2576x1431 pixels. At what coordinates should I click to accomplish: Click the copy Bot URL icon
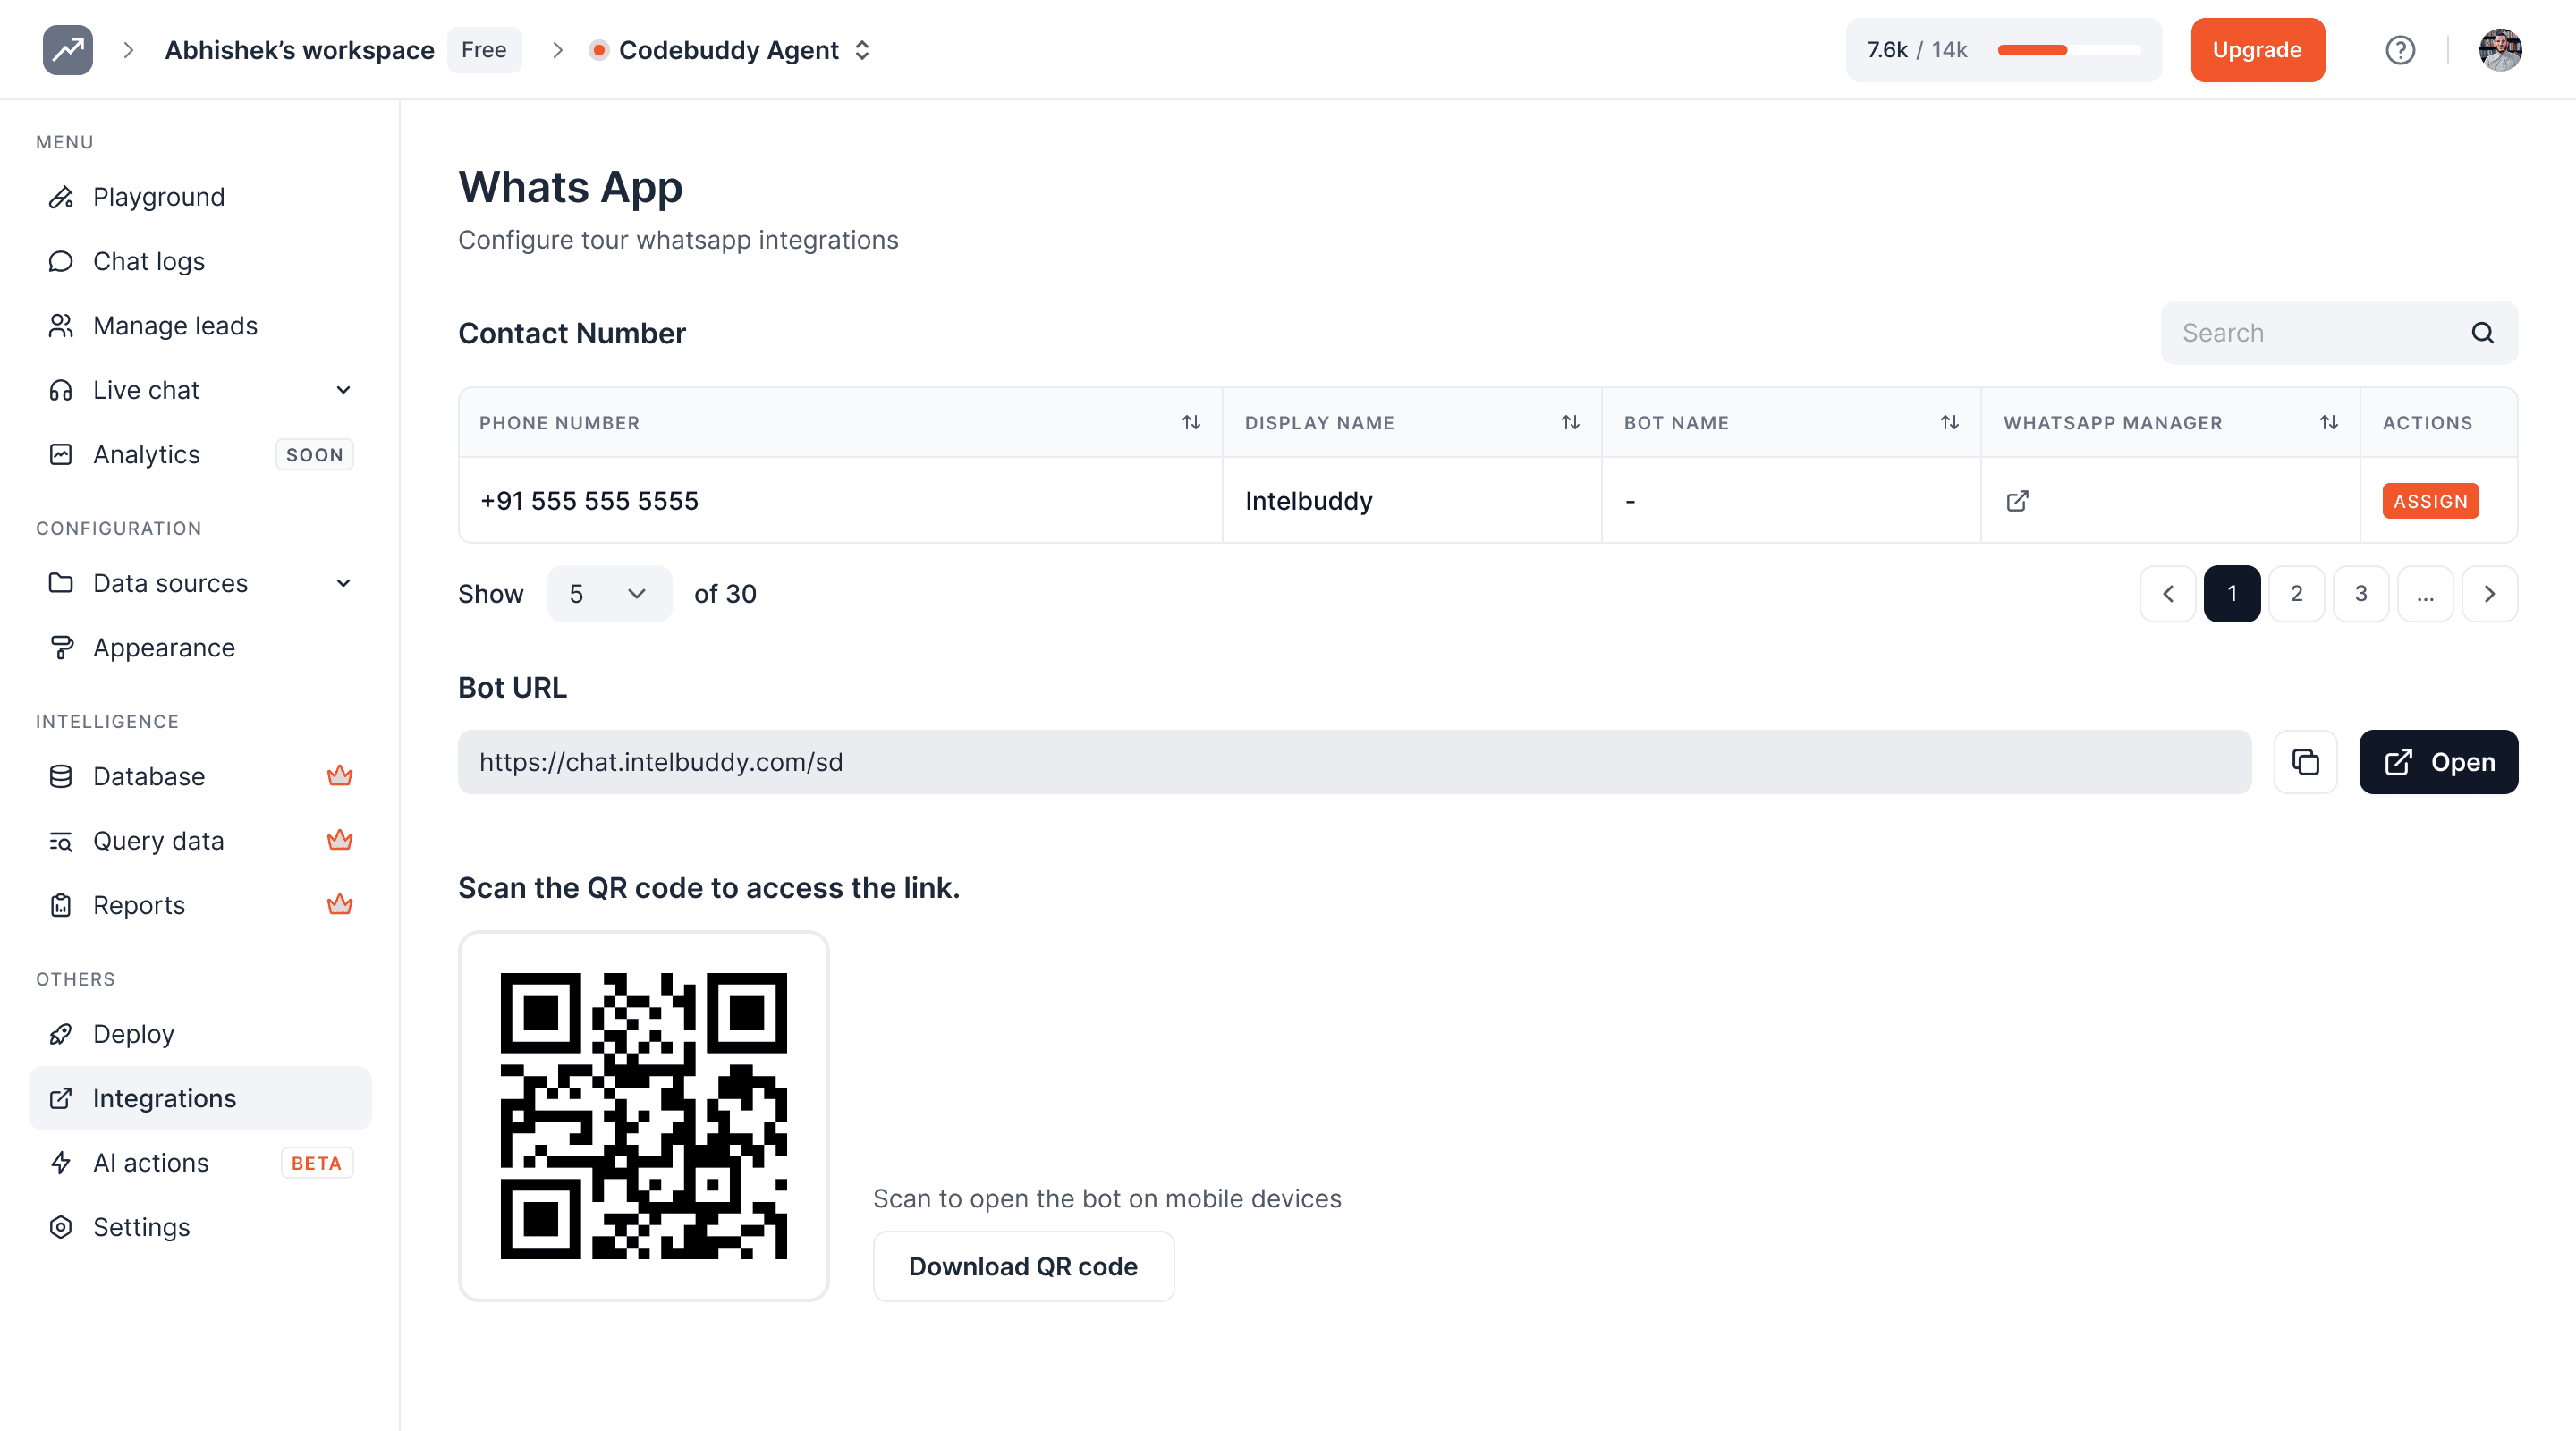[2305, 762]
